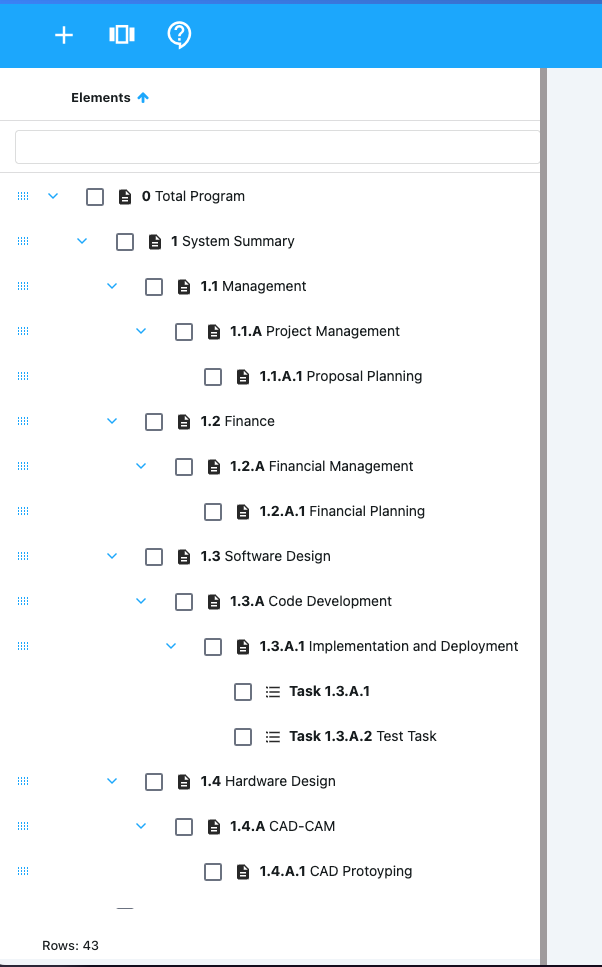602x967 pixels.
Task: Collapse the 1.3 Software Design branch
Action: tap(112, 556)
